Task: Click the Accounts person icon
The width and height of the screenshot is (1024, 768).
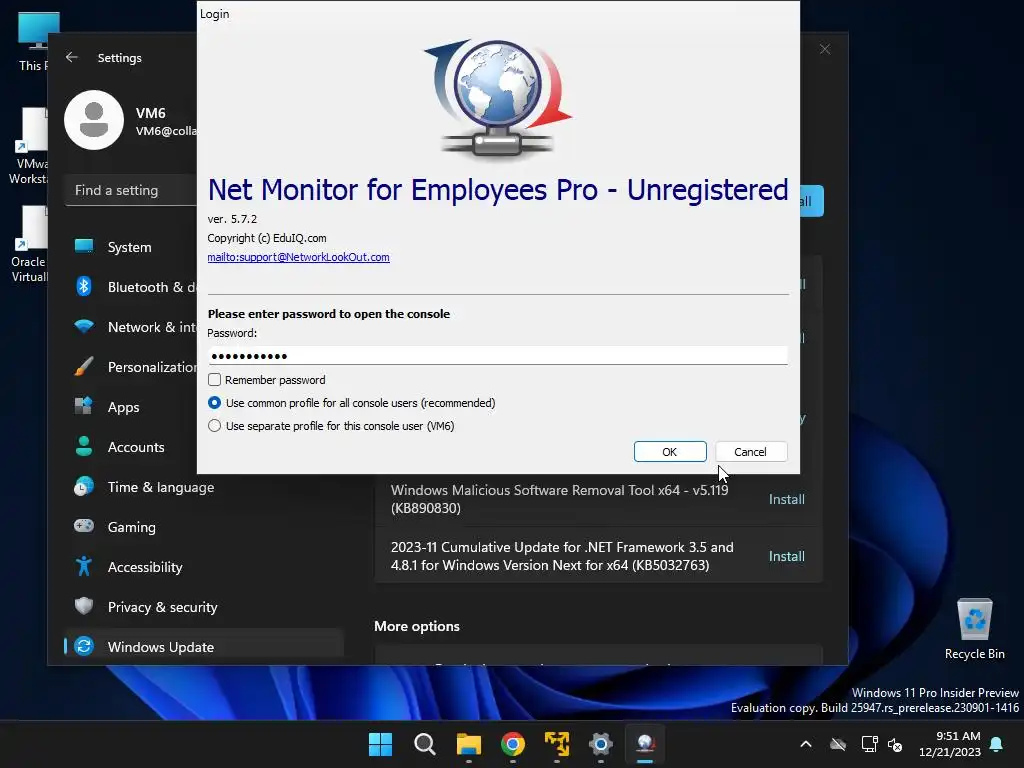Action: point(84,446)
